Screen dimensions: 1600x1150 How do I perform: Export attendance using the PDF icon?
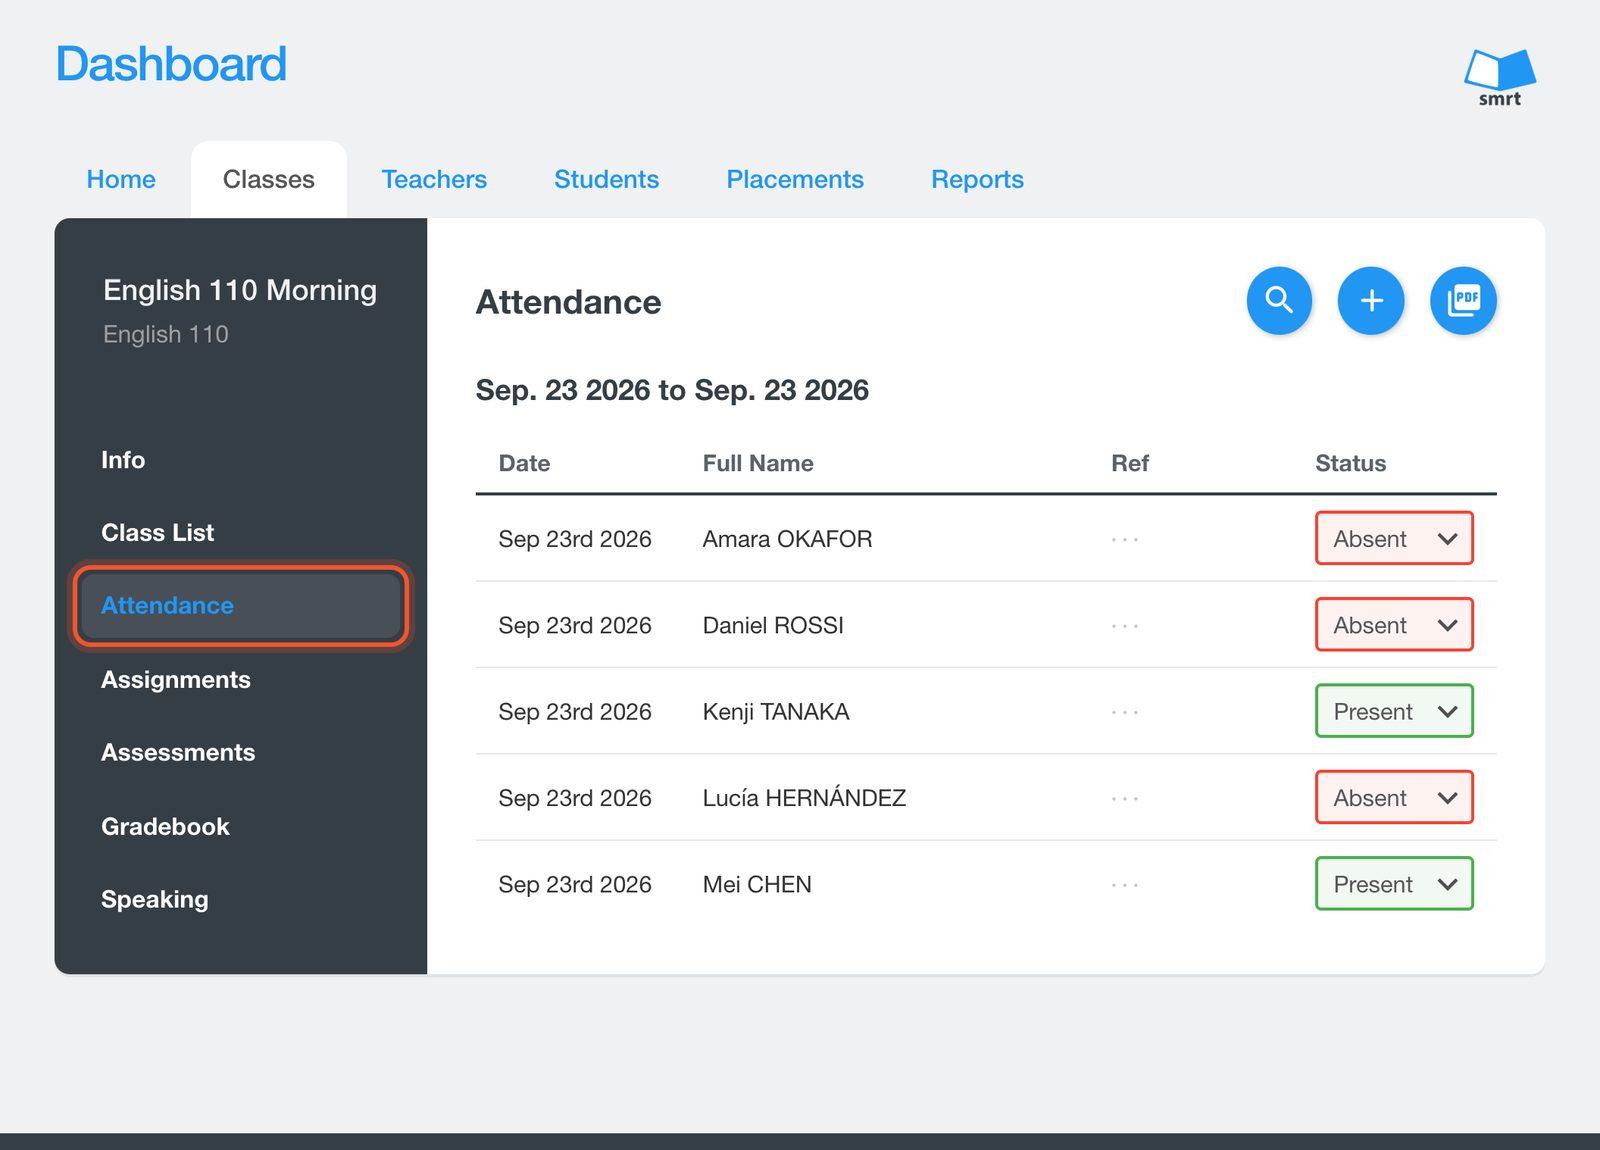(1463, 300)
